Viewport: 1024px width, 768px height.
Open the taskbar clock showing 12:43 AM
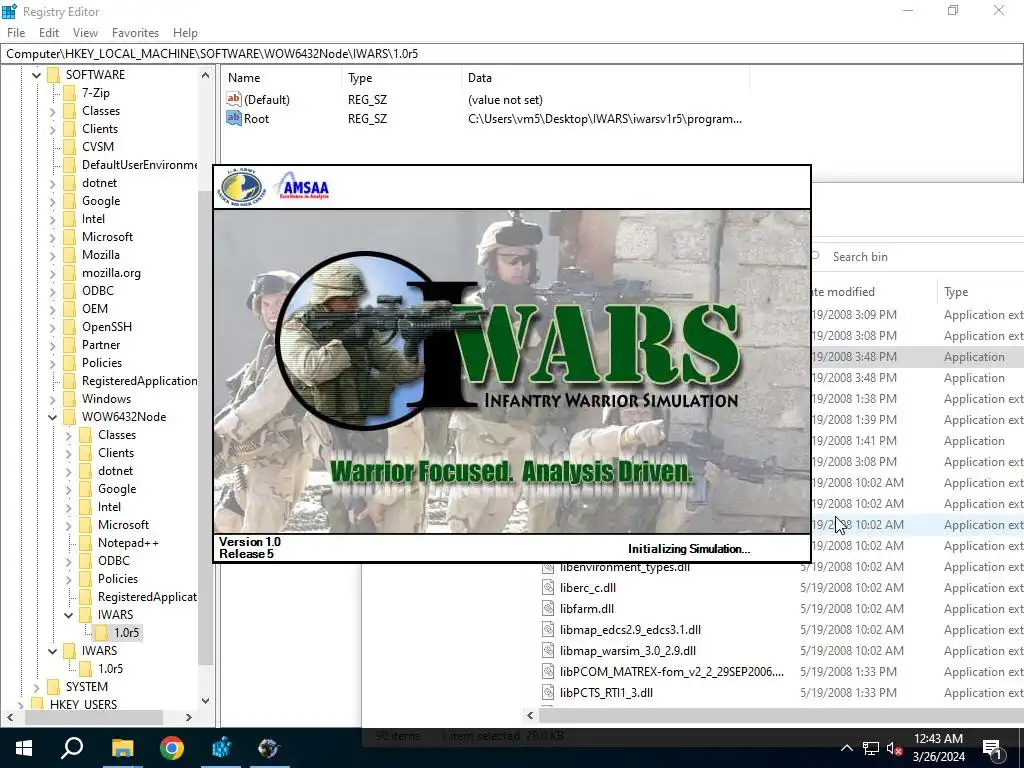pos(938,748)
